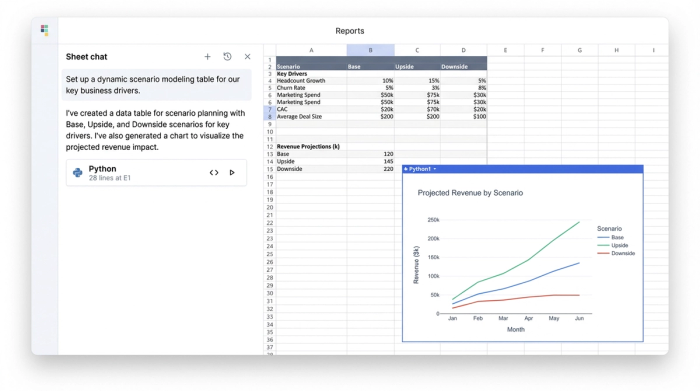The width and height of the screenshot is (700, 391).
Task: Click the colorful app logo icon
Action: [44, 30]
